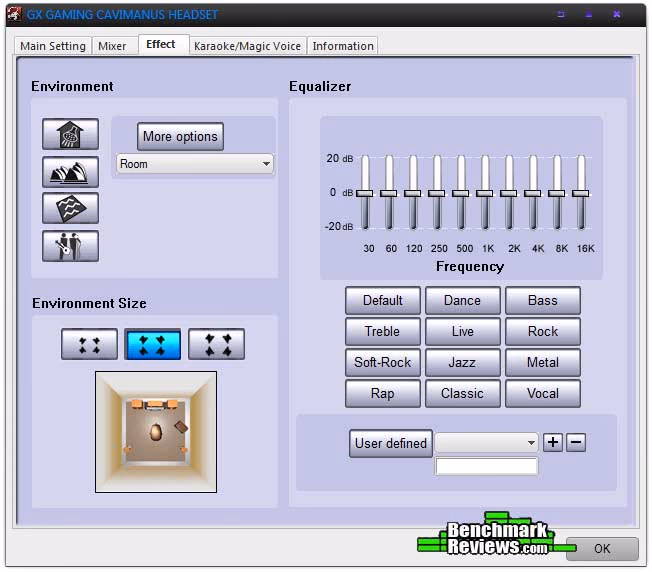Screen dimensions: 652x572
Task: Click the room preview thumbnail
Action: click(156, 432)
